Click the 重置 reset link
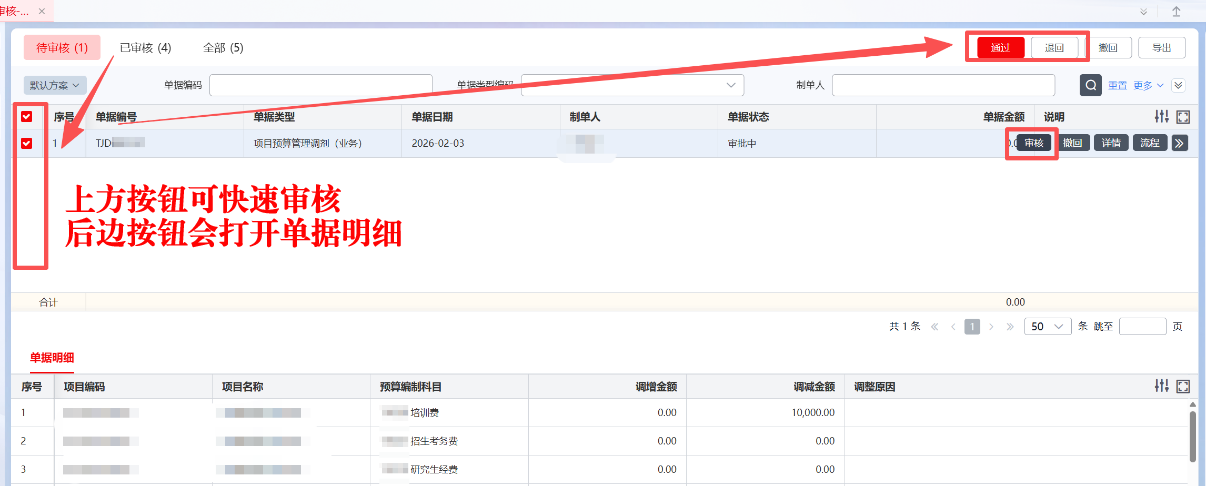This screenshot has width=1206, height=486. (x=1117, y=85)
